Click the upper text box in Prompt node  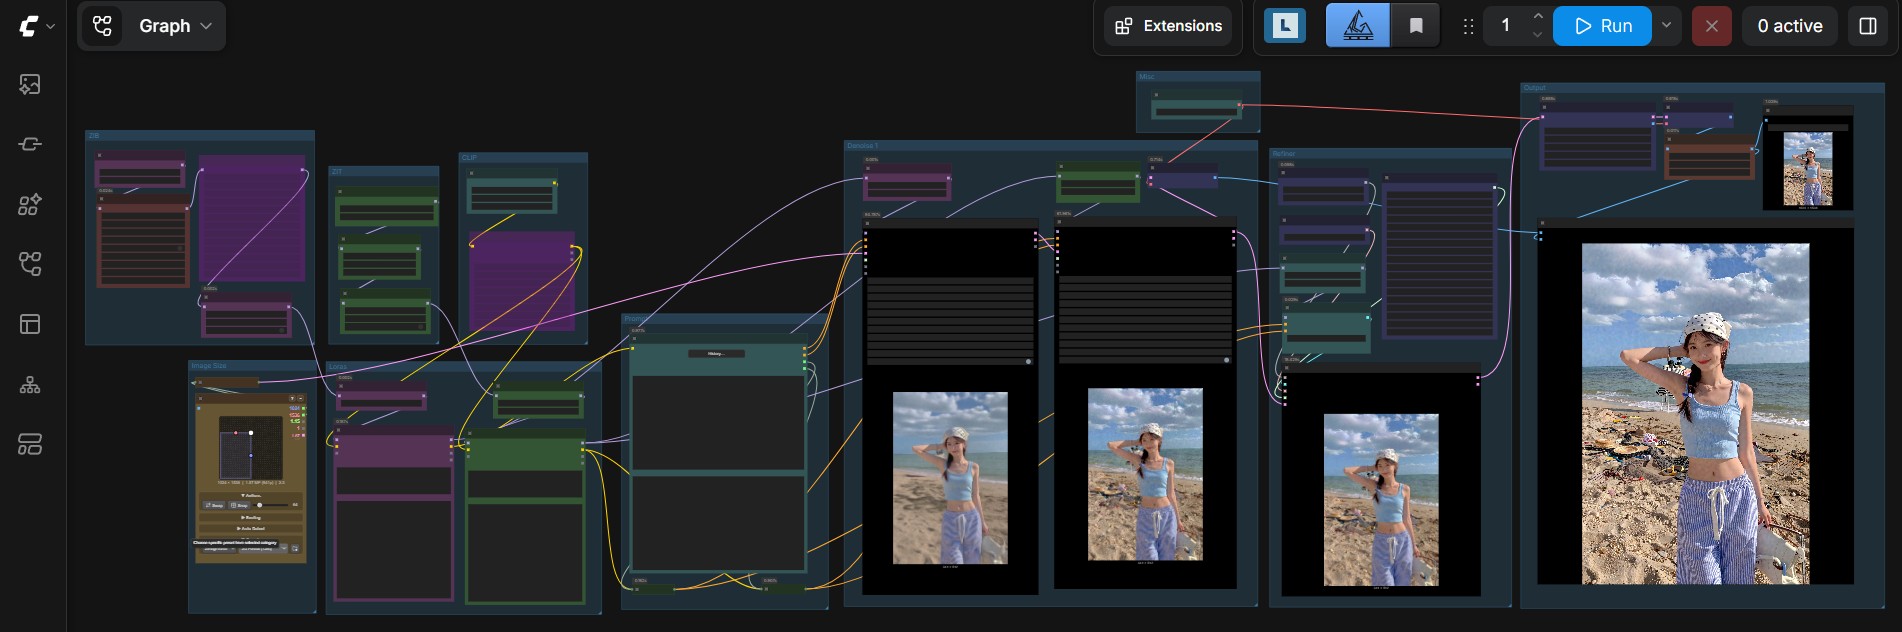(x=718, y=422)
